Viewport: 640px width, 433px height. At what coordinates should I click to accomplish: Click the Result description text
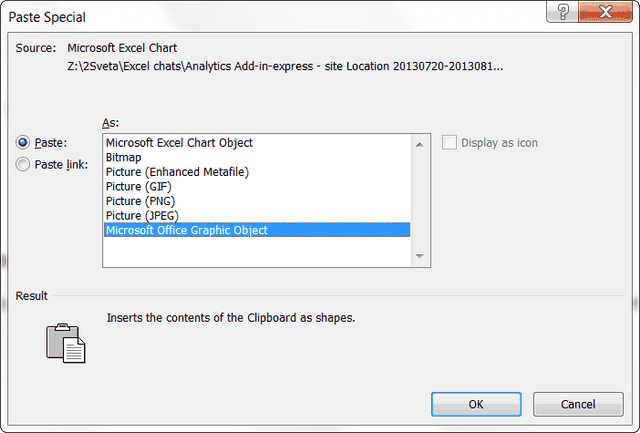[x=231, y=318]
